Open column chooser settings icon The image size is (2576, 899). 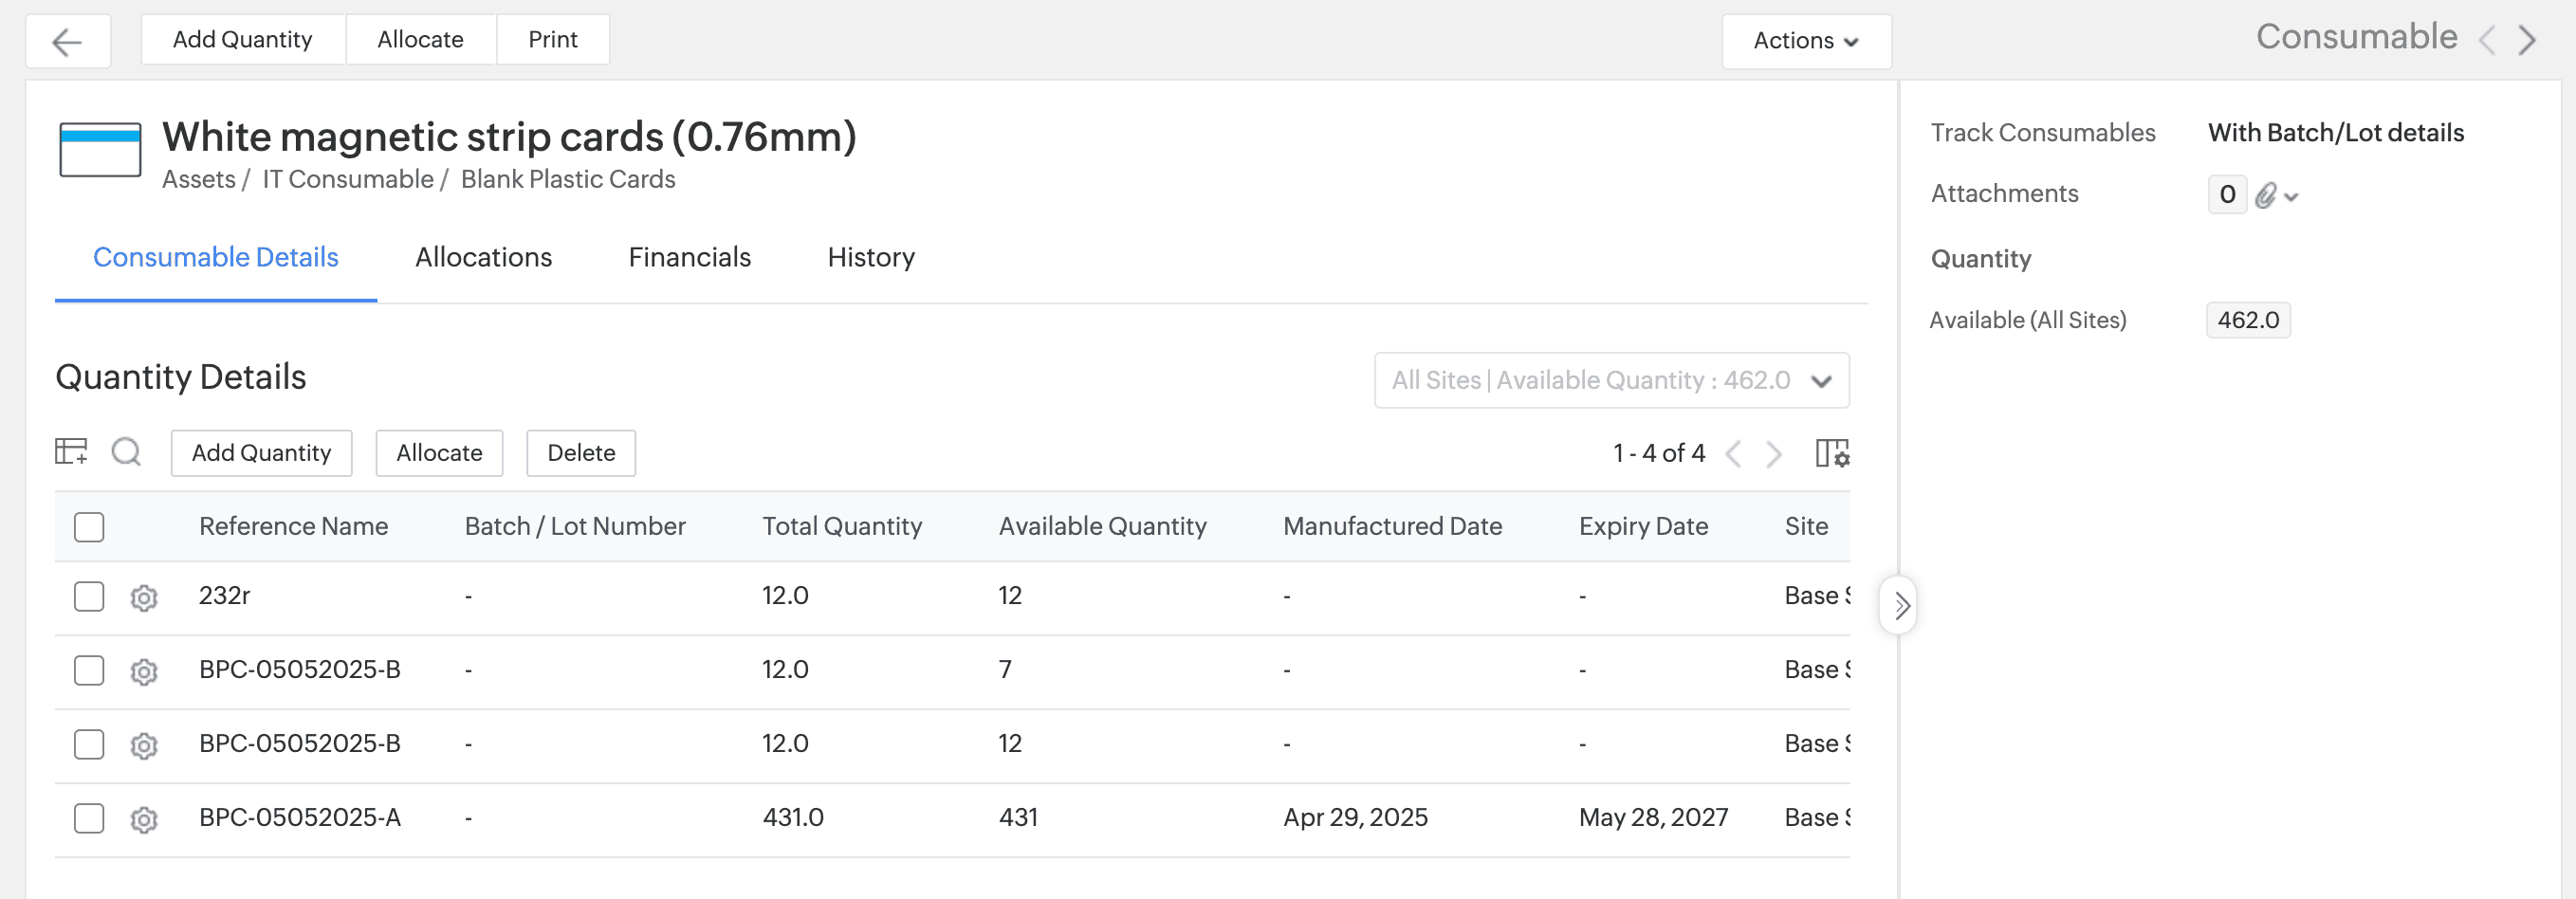(x=1832, y=454)
